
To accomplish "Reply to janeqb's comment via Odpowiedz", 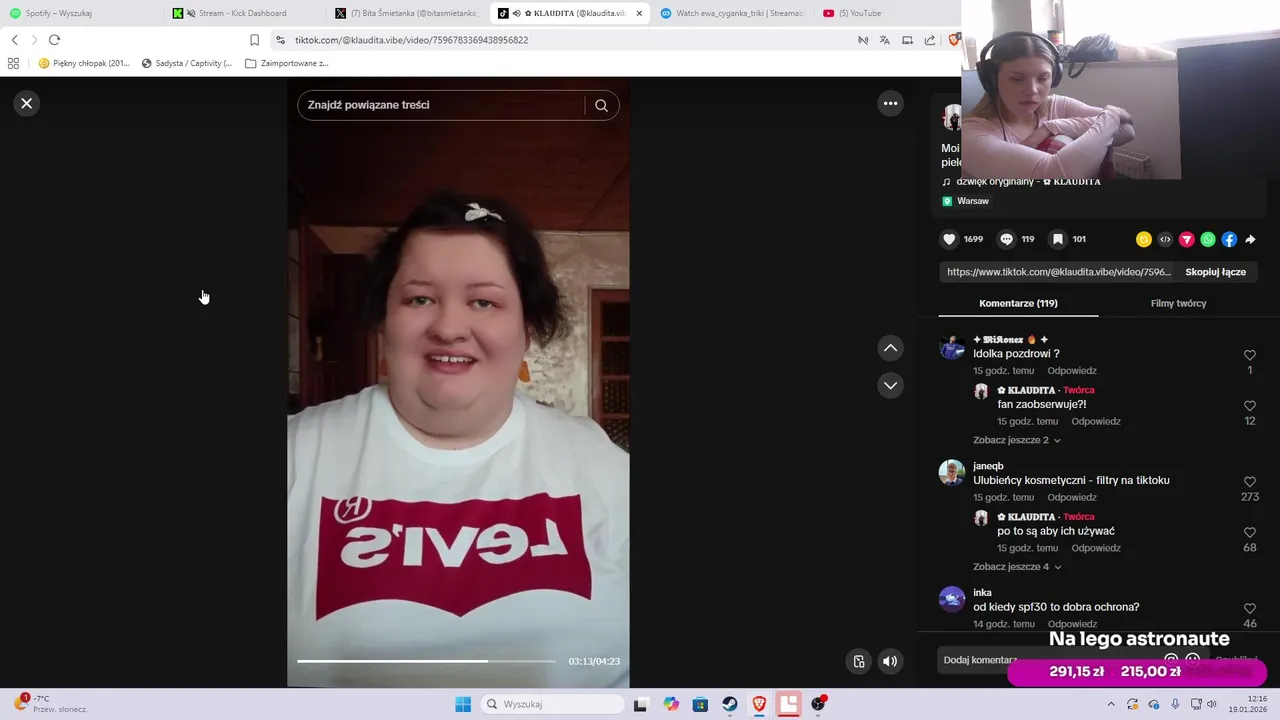I will pos(1072,498).
